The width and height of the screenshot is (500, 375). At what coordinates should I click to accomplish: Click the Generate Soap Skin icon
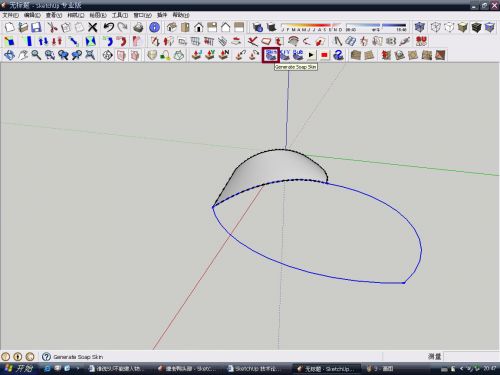271,55
